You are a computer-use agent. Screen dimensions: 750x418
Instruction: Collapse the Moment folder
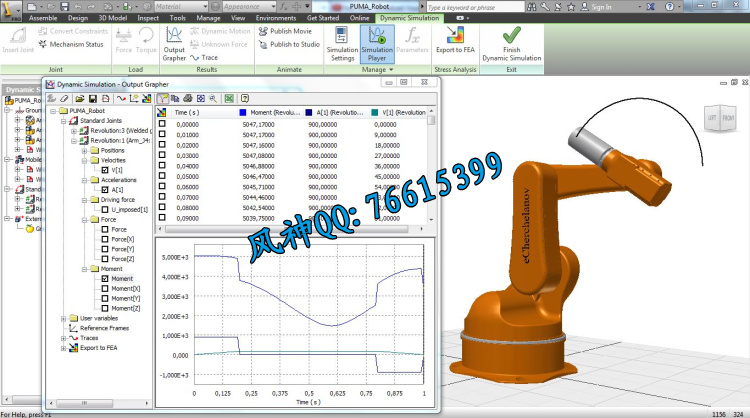coord(84,269)
